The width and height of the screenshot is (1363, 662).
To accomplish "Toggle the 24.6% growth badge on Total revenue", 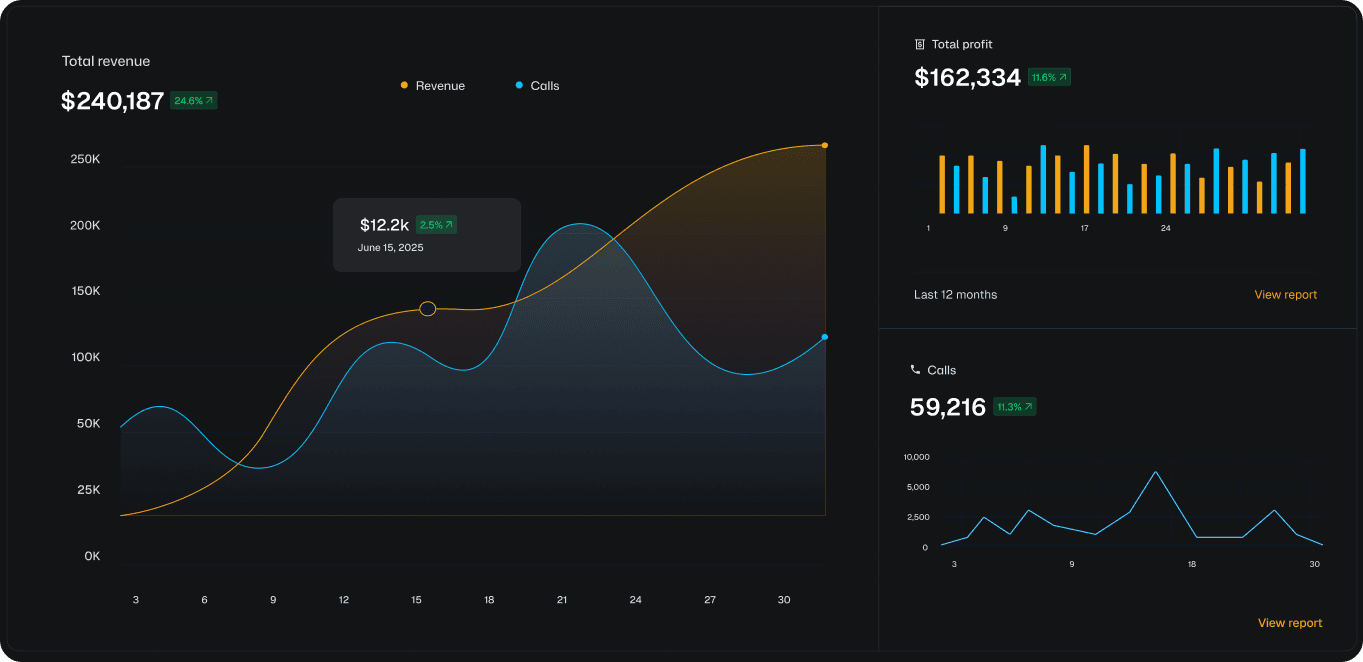I will click(x=192, y=100).
